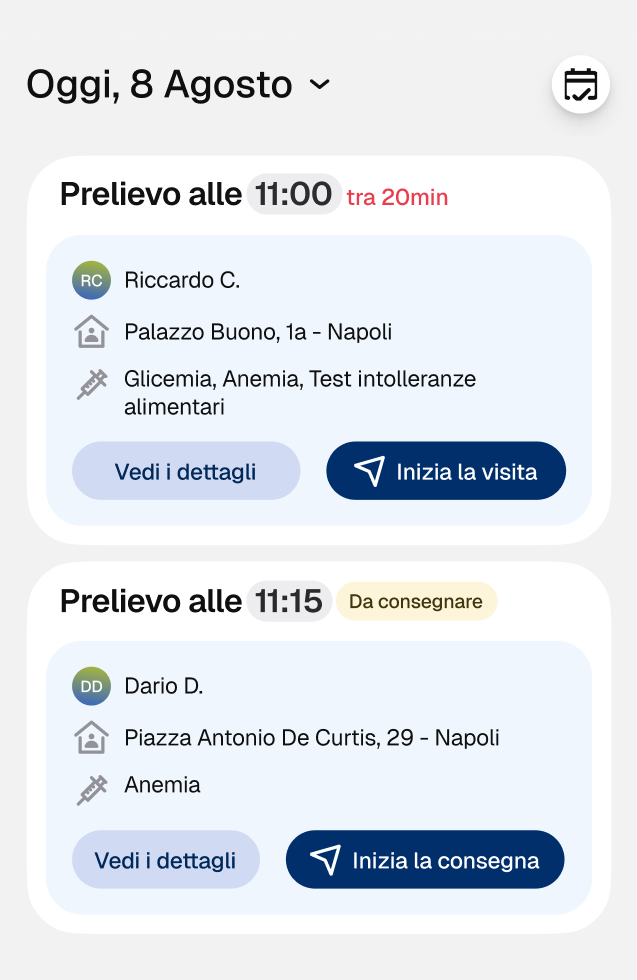The image size is (637, 980).
Task: Open address Piazza Antonio De Curtis, 29
Action: coord(311,738)
